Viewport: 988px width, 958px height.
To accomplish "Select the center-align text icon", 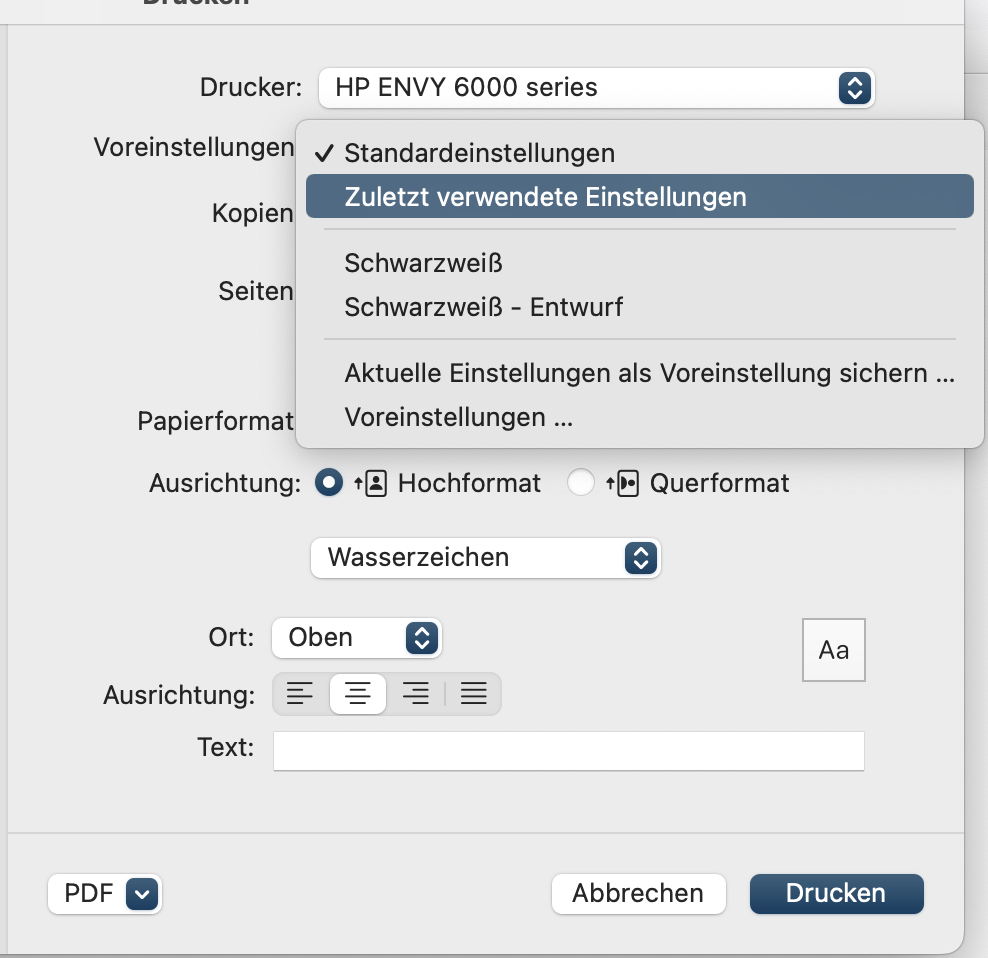I will pos(358,693).
